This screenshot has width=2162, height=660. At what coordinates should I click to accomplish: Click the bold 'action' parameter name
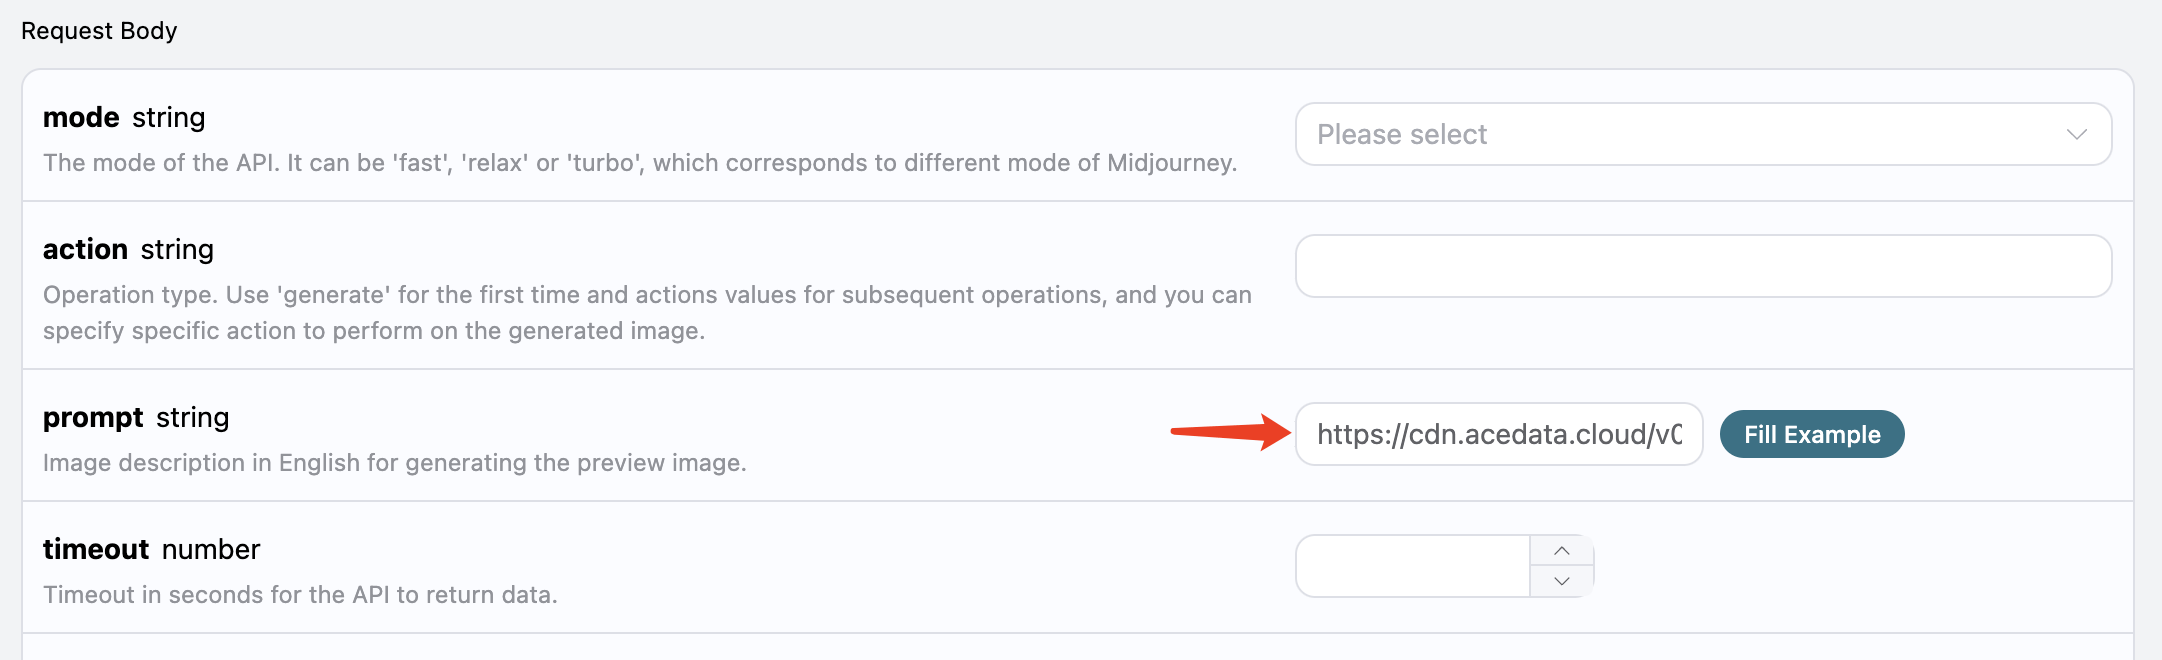click(x=85, y=249)
